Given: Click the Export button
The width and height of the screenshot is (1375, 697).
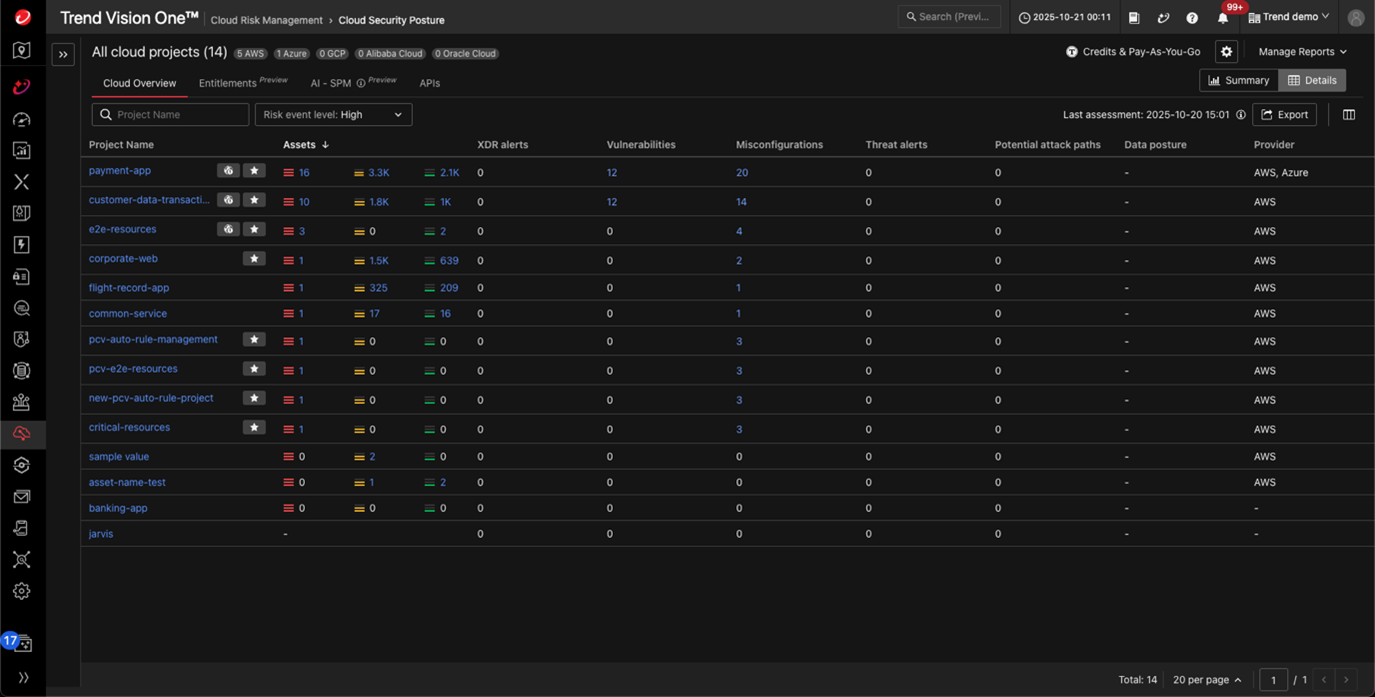Looking at the screenshot, I should click(1285, 115).
